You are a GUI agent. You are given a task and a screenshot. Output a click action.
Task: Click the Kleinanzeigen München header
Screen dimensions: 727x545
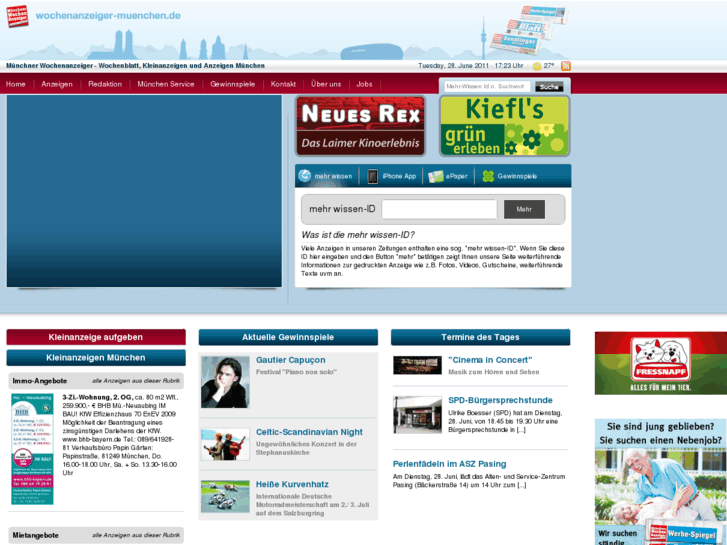click(96, 358)
